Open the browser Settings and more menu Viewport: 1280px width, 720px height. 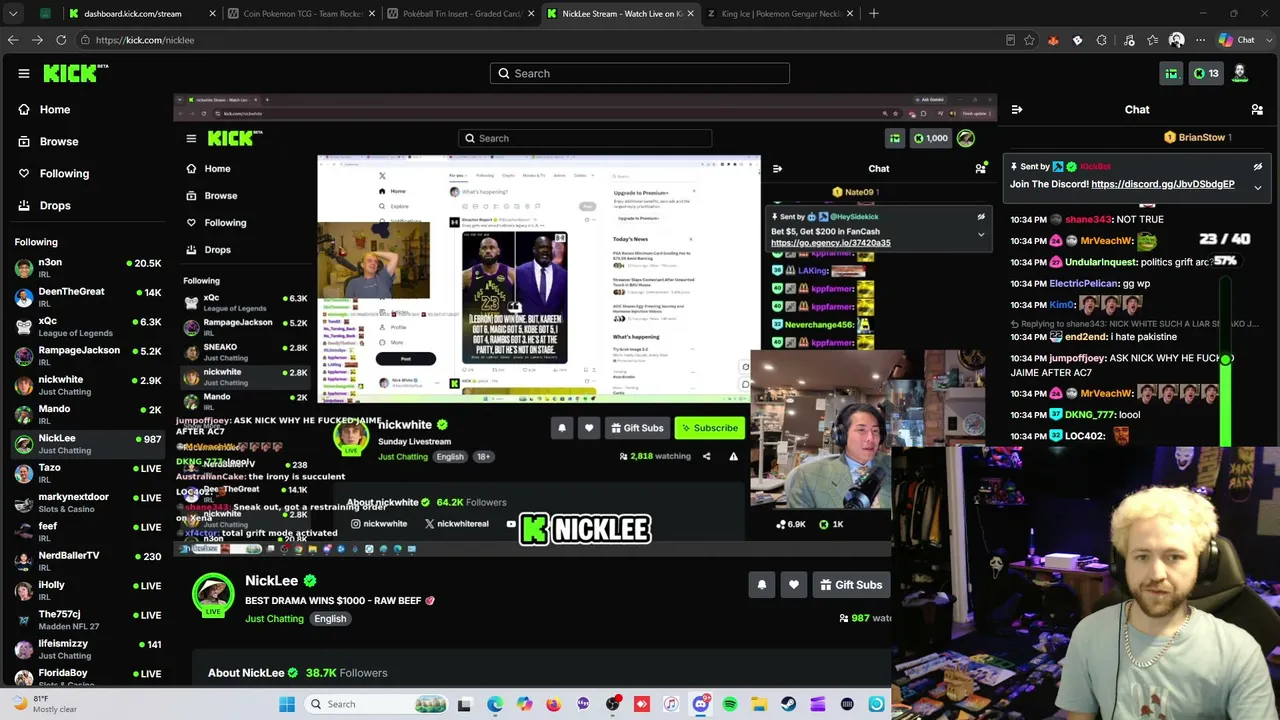[1200, 40]
